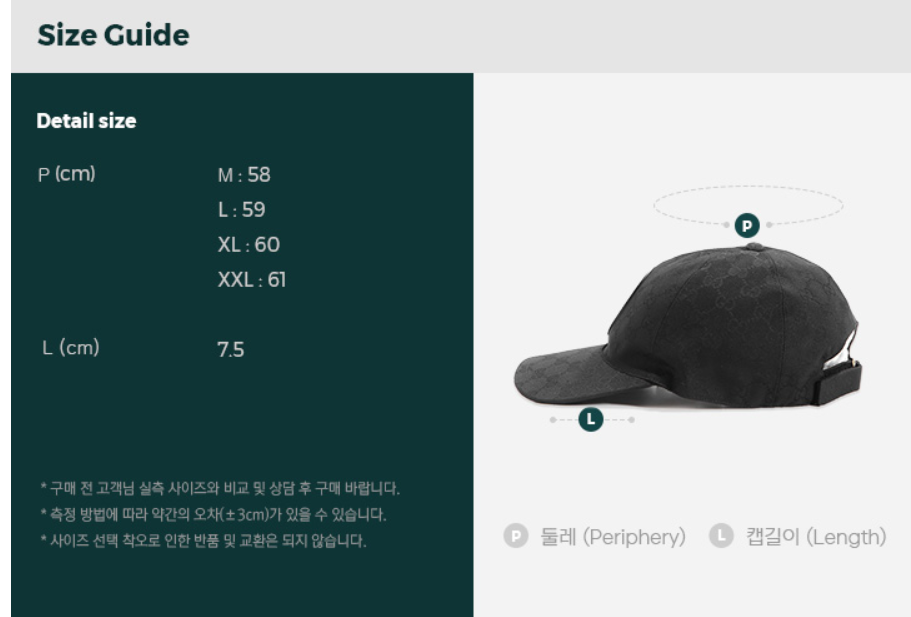Click the 둘레 (Periphery) legend text
Image resolution: width=911 pixels, height=617 pixels.
[x=612, y=536]
